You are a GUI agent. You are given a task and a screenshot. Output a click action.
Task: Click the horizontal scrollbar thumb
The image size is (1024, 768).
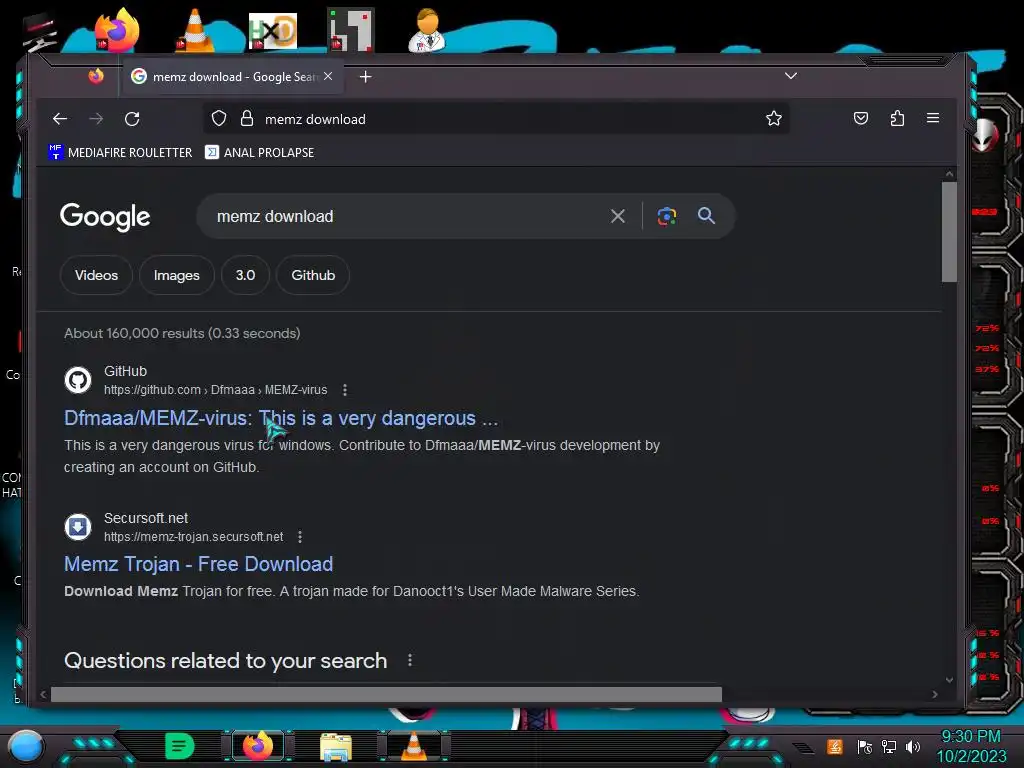pyautogui.click(x=386, y=694)
